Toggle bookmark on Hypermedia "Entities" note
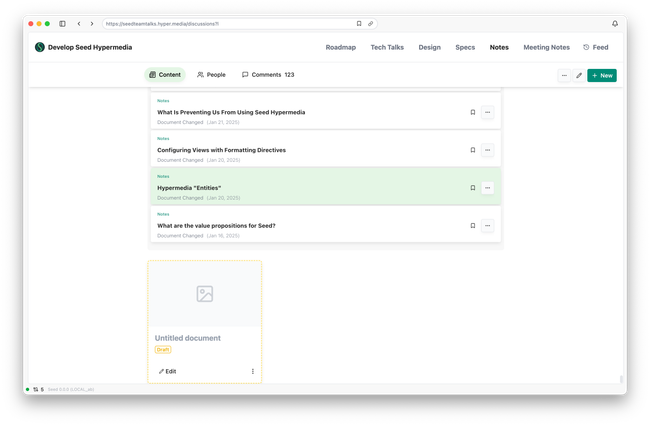 [473, 188]
